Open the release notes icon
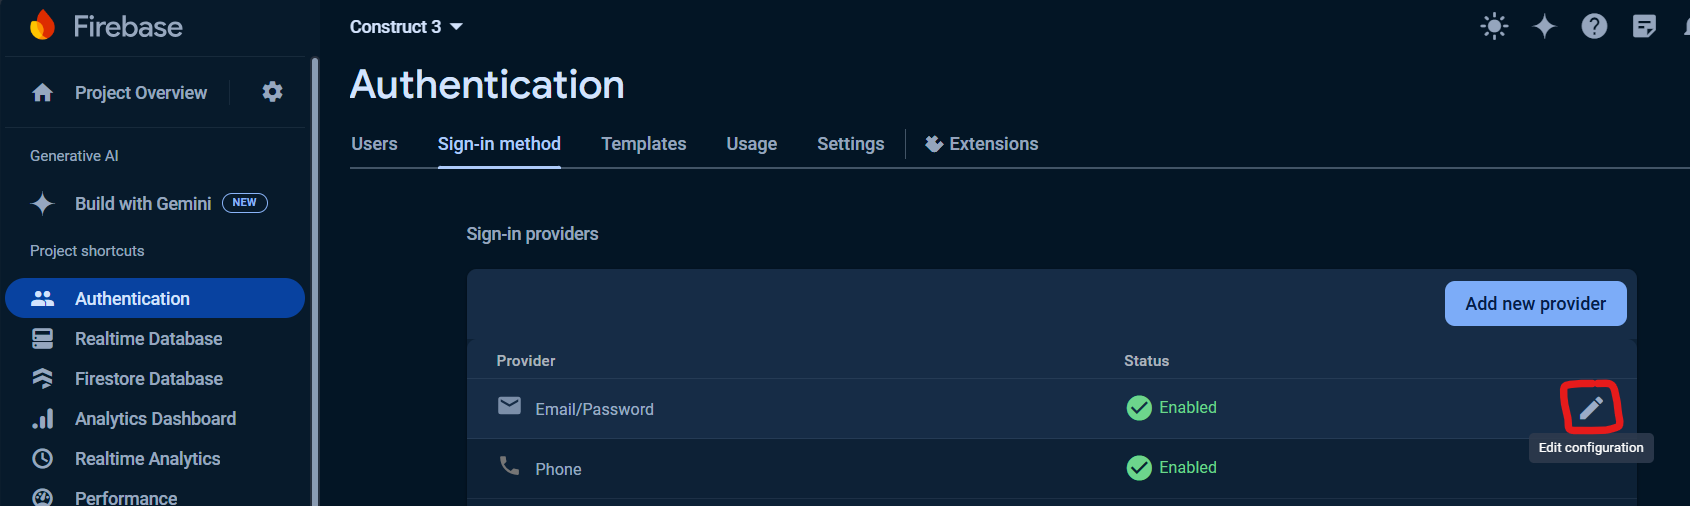Screen dimensions: 1690x506 pos(1644,26)
